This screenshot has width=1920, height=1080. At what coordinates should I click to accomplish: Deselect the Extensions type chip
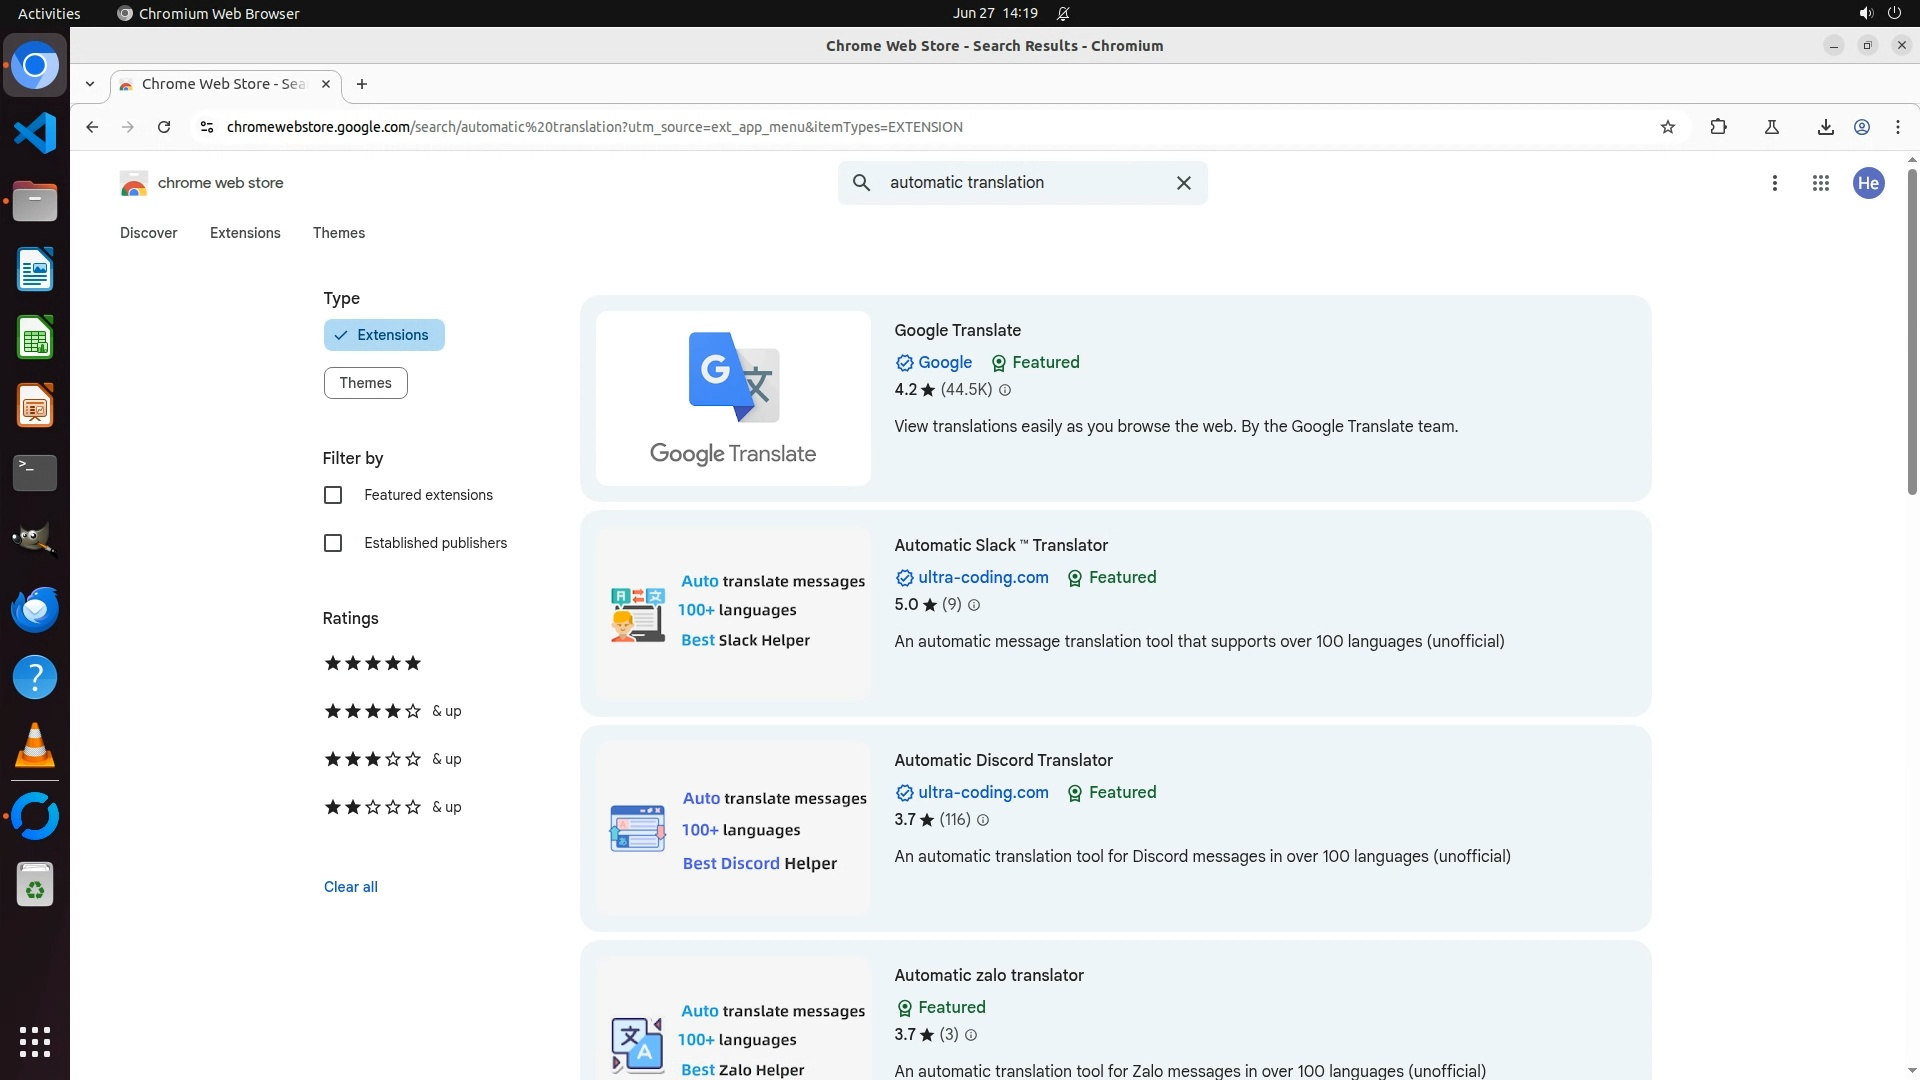point(384,335)
